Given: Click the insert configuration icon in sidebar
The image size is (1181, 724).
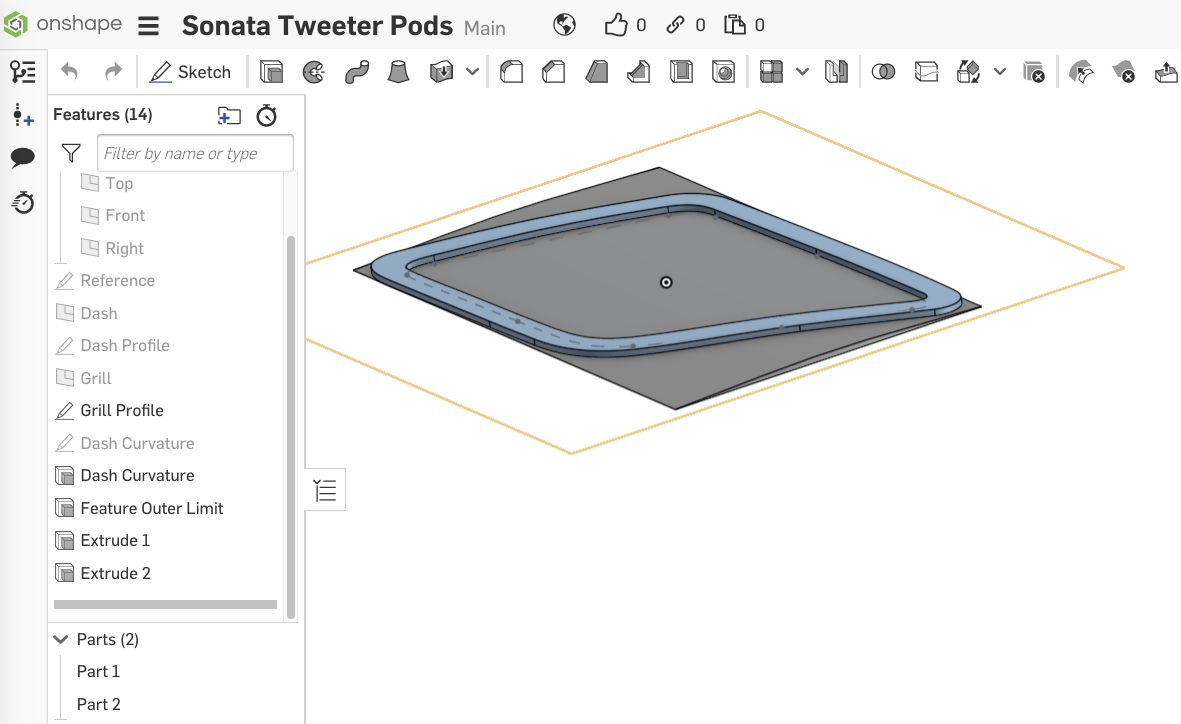Looking at the screenshot, I should pyautogui.click(x=23, y=115).
